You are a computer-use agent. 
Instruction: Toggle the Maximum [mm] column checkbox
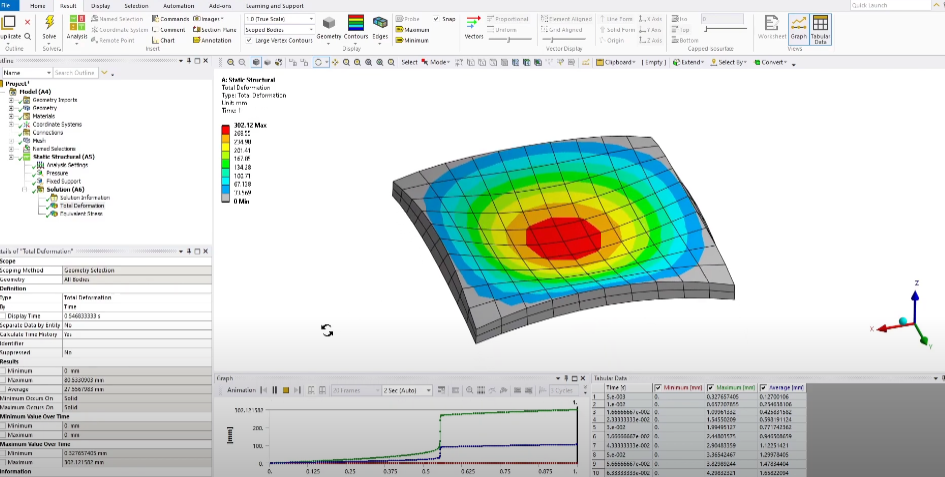(711, 388)
